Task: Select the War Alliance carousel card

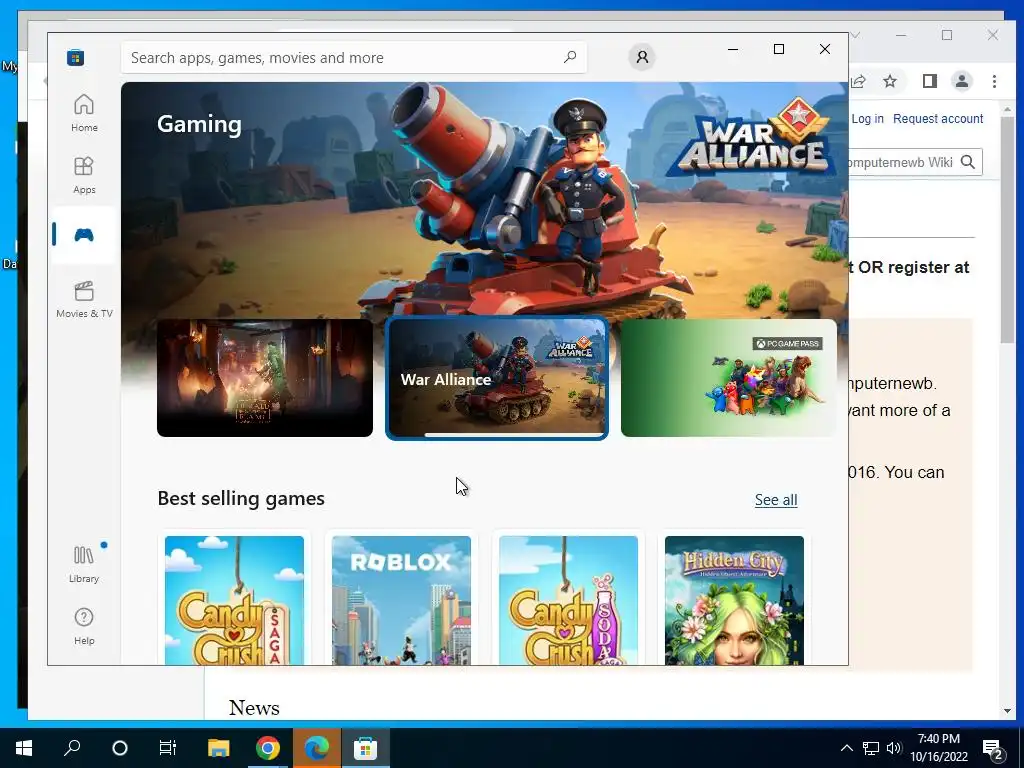Action: (497, 378)
